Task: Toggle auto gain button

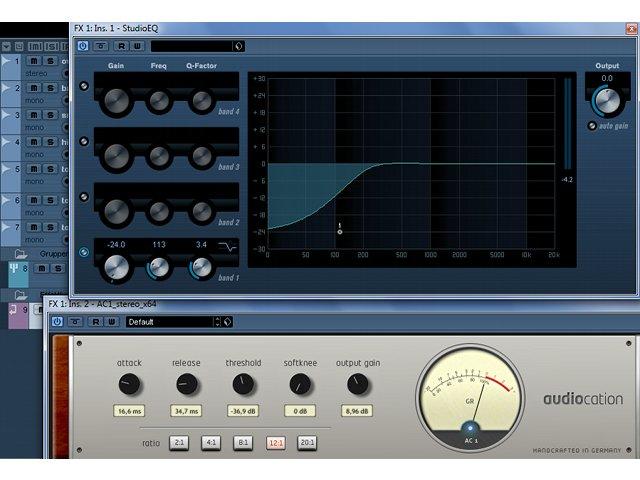Action: [x=592, y=126]
